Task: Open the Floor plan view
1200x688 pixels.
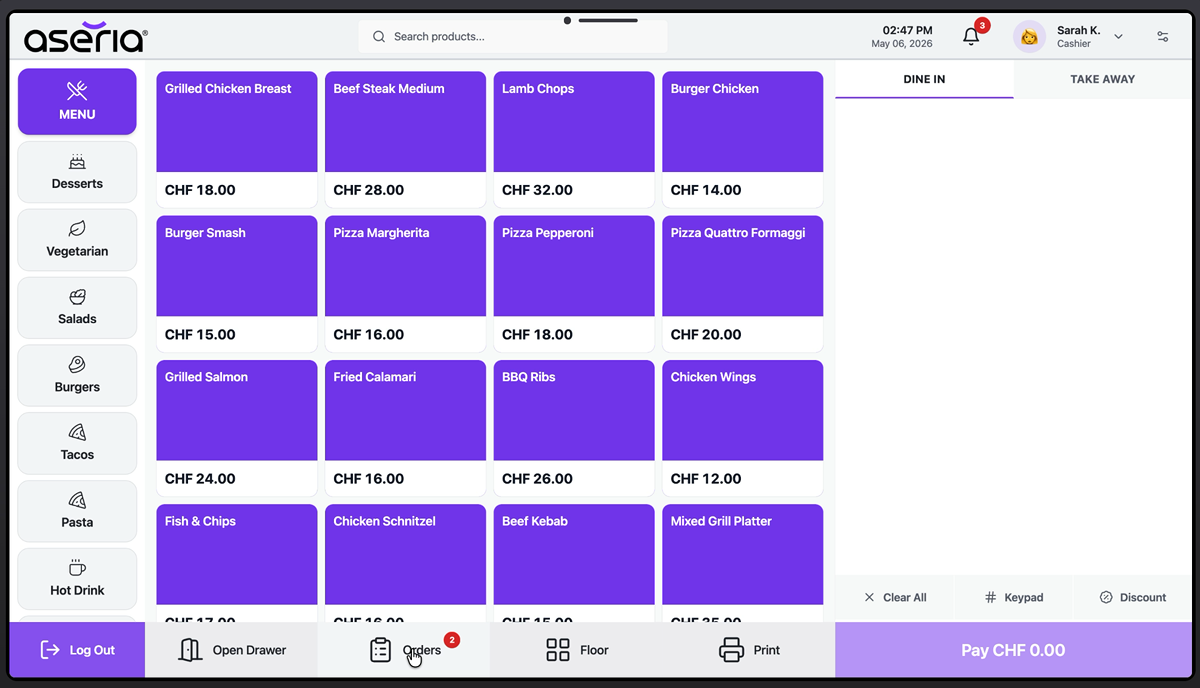Action: coord(576,650)
